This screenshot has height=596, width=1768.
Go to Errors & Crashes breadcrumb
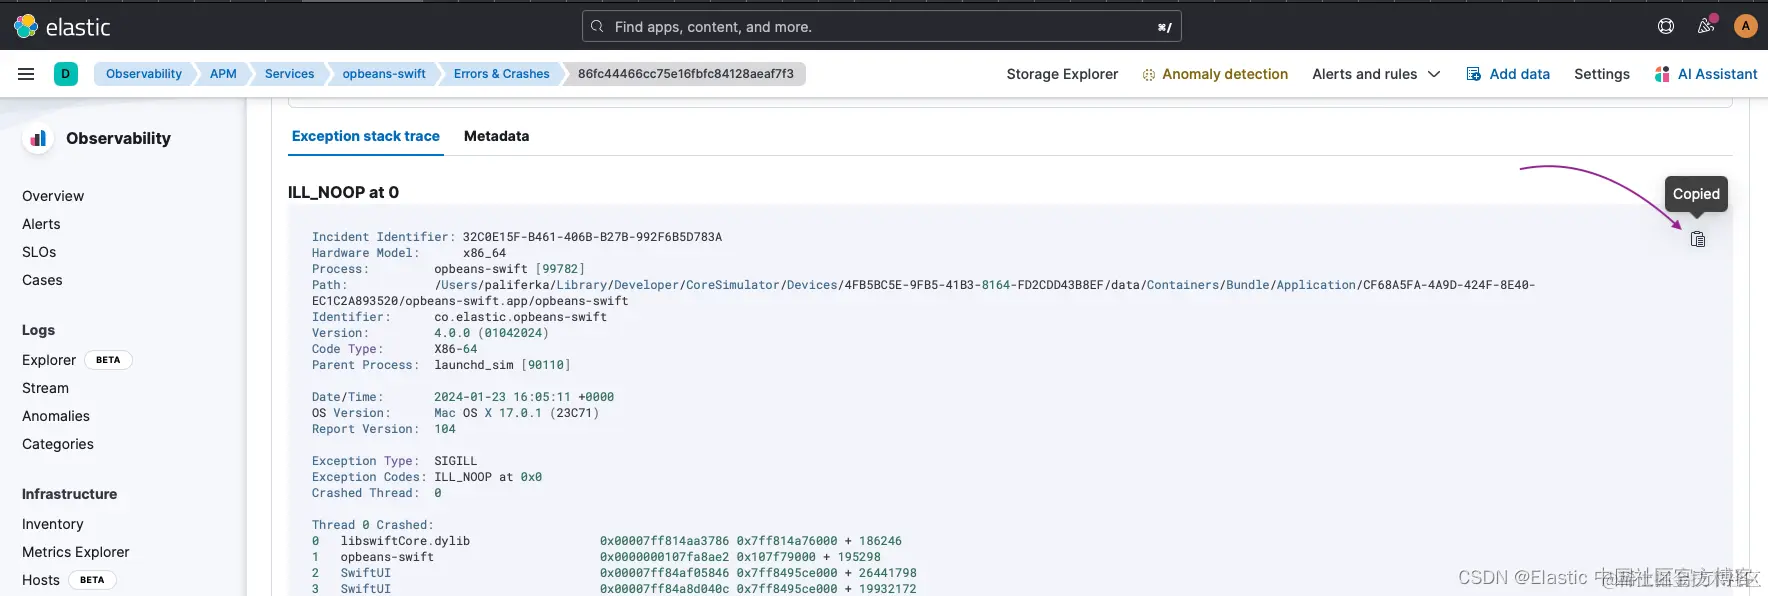click(501, 74)
